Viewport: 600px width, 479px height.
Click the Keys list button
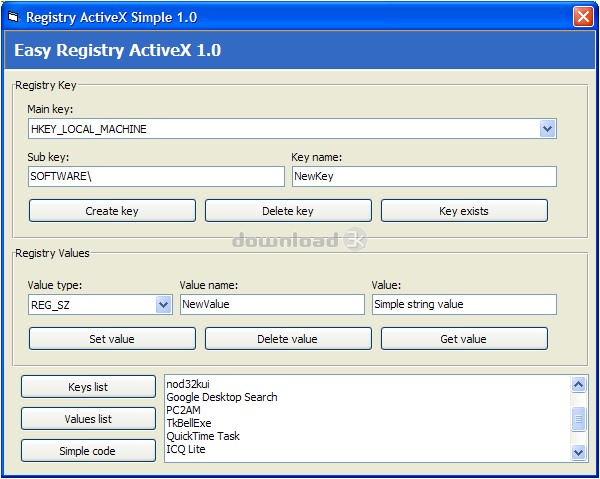pyautogui.click(x=88, y=387)
